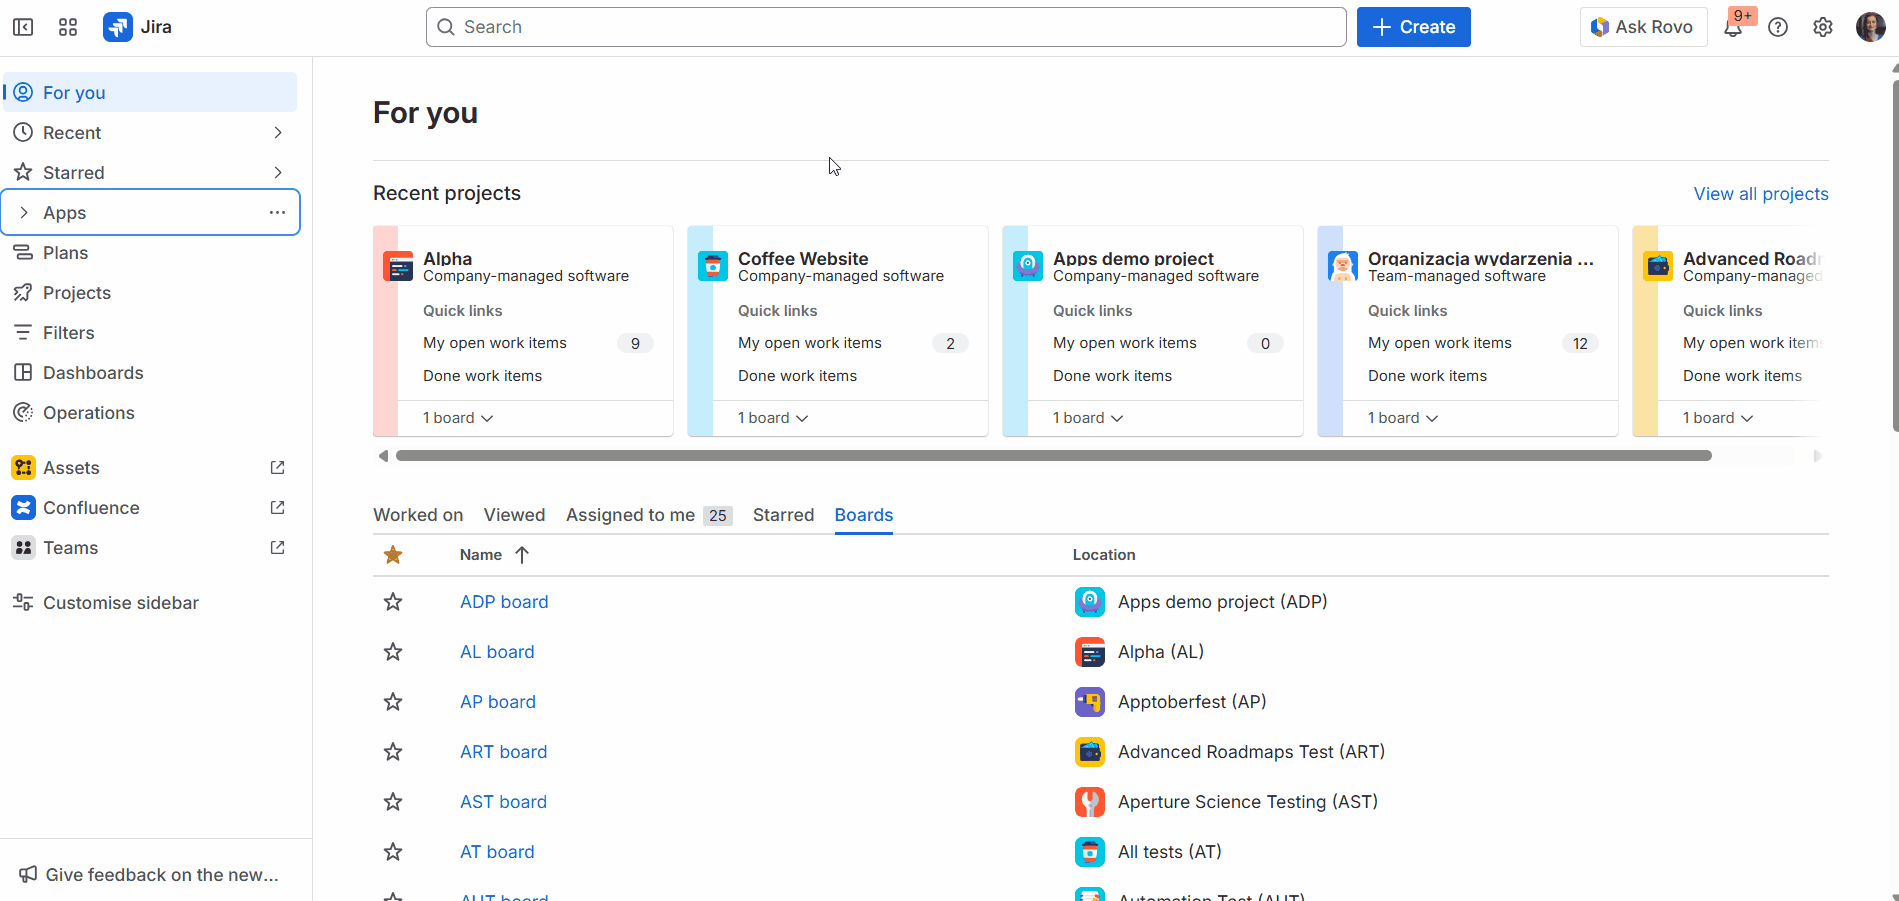Click the Jira logo icon
The image size is (1899, 901).
click(x=117, y=27)
